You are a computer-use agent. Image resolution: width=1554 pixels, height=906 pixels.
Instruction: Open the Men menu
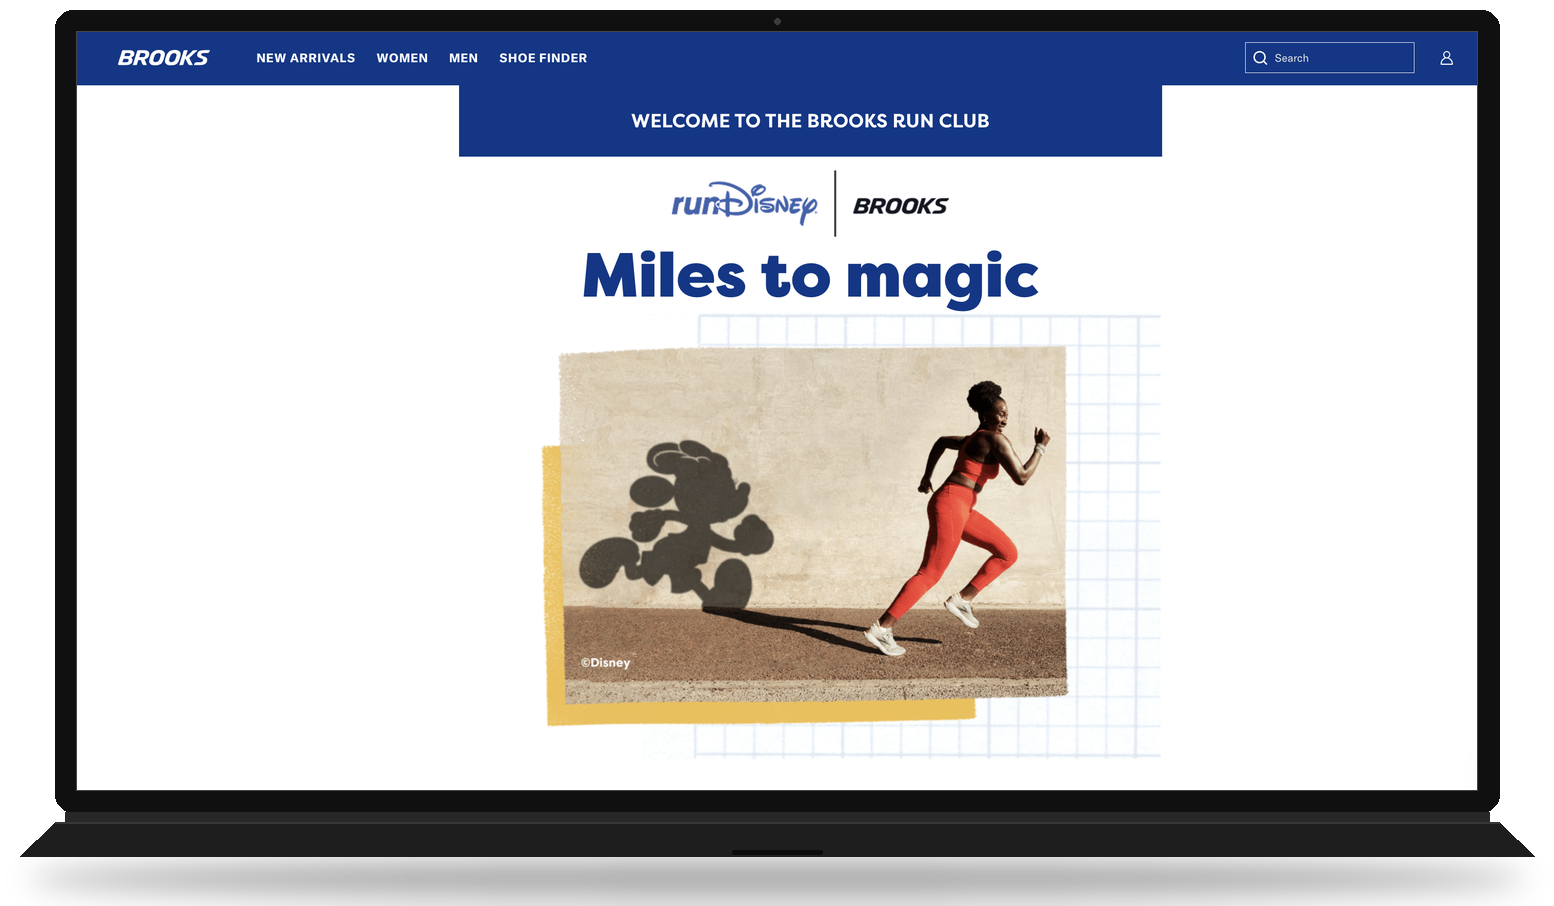[x=463, y=58]
